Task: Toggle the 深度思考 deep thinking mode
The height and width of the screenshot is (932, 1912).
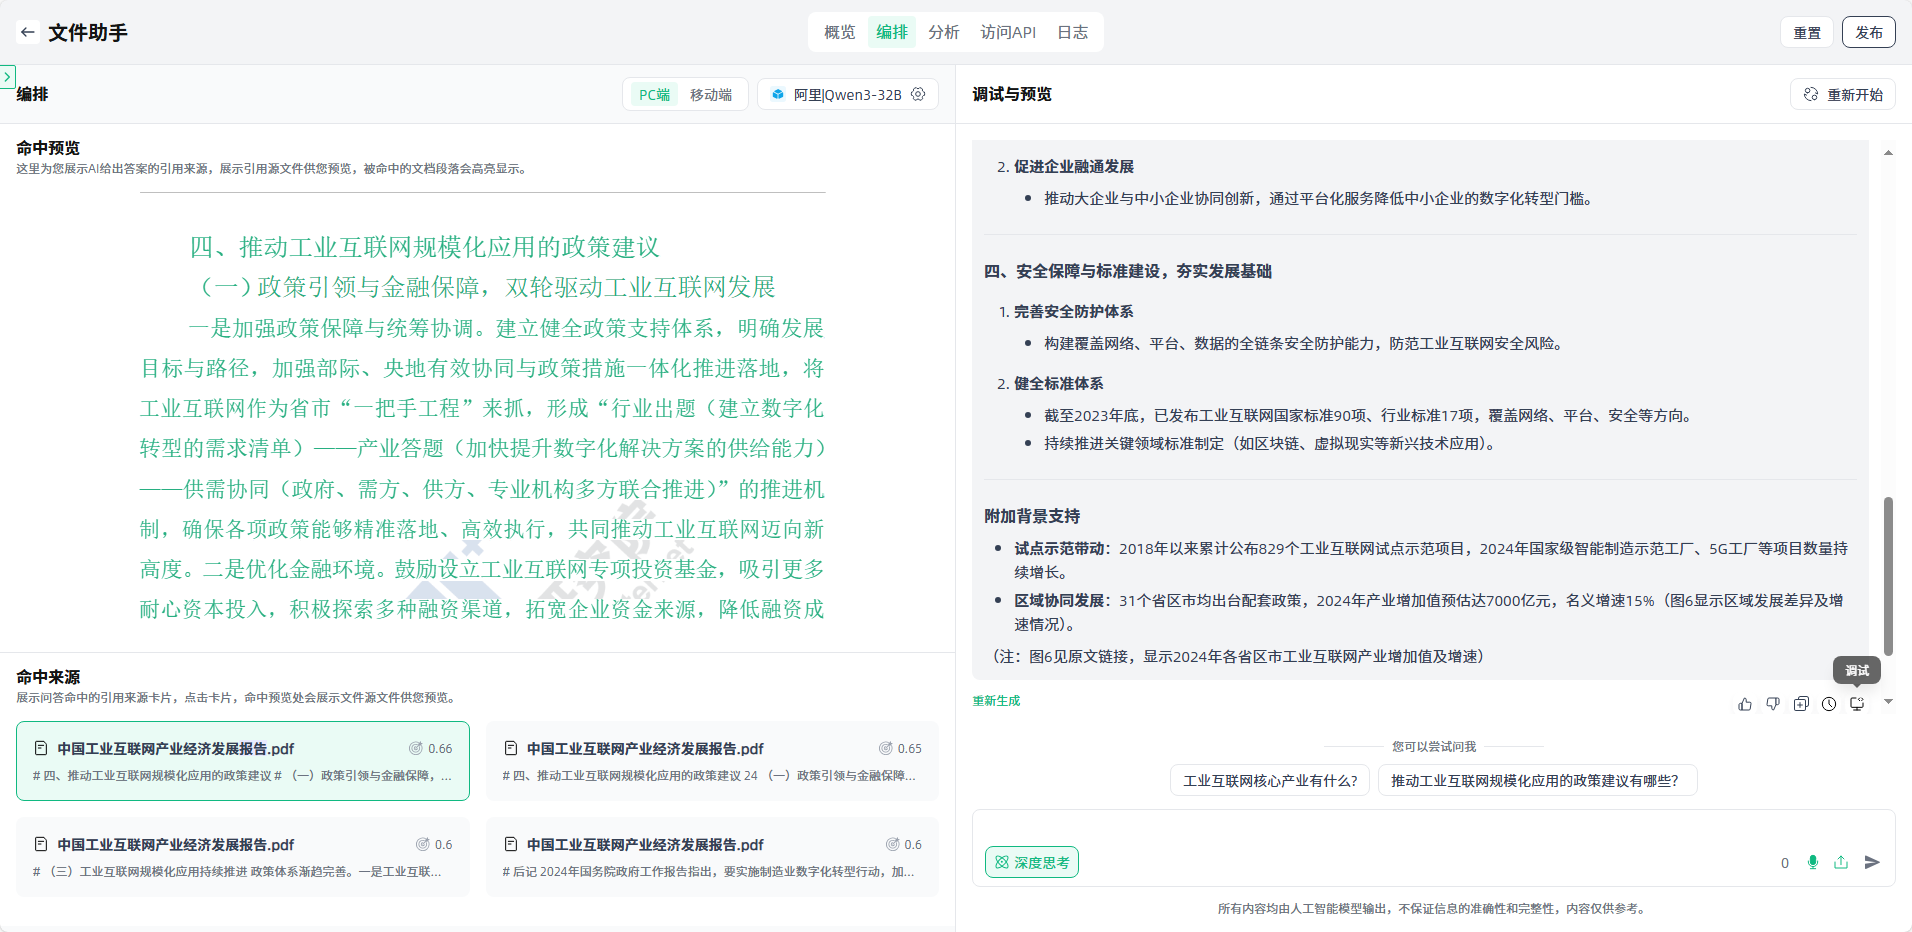Action: click(x=1032, y=862)
